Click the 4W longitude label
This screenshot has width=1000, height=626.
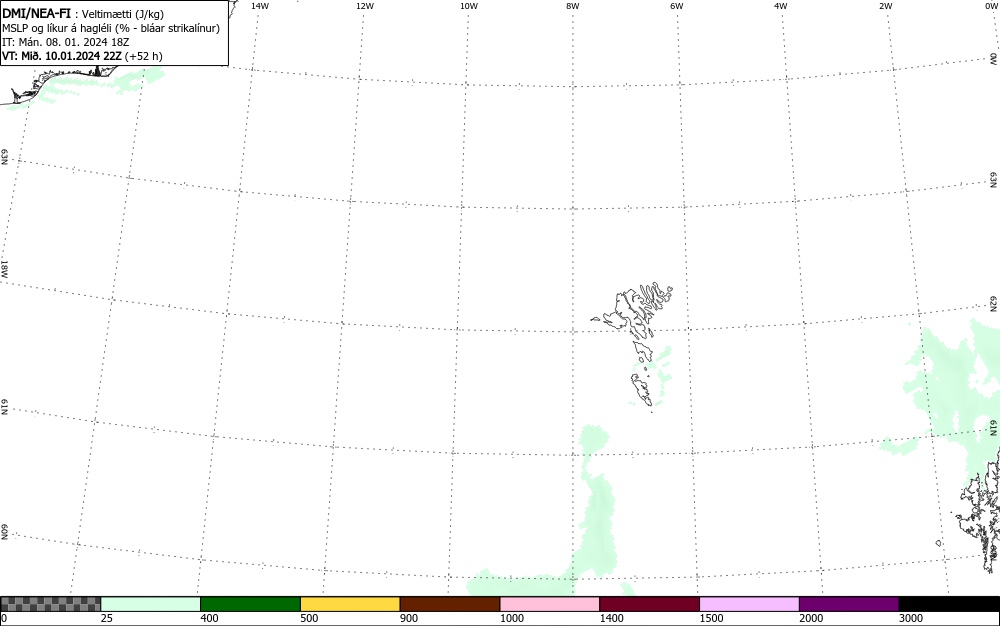click(781, 6)
